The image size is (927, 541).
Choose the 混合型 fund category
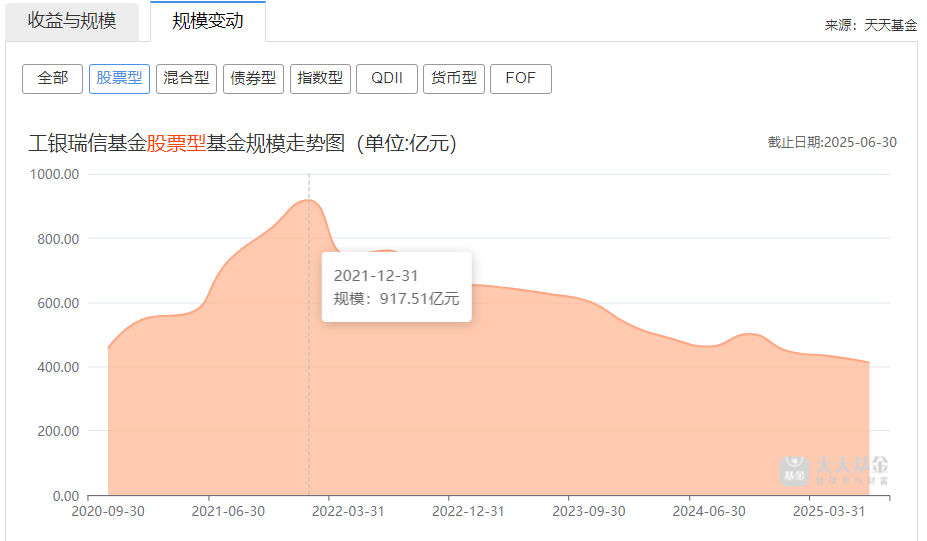pos(186,79)
